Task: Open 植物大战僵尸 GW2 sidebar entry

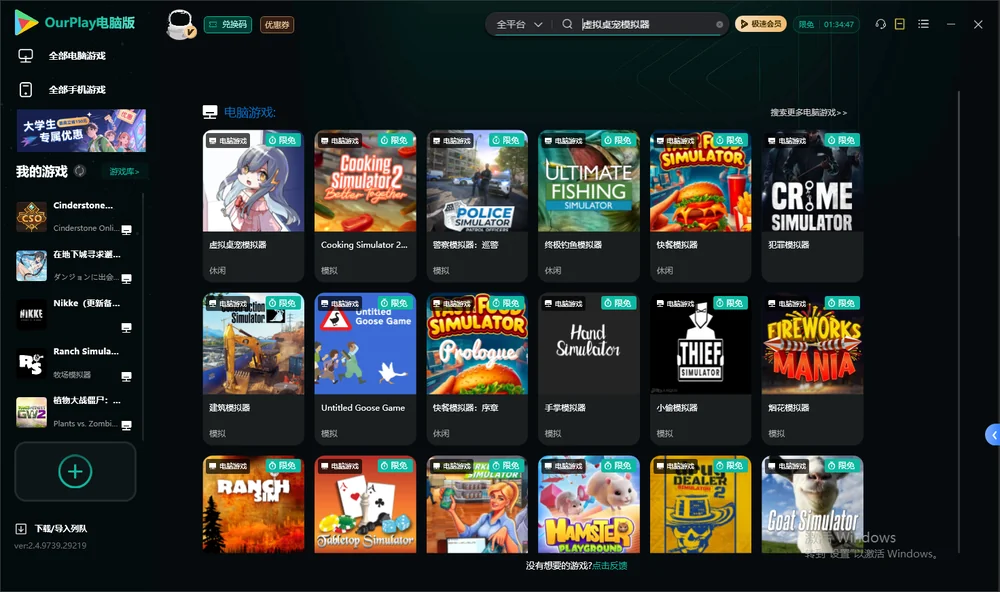Action: (75, 412)
